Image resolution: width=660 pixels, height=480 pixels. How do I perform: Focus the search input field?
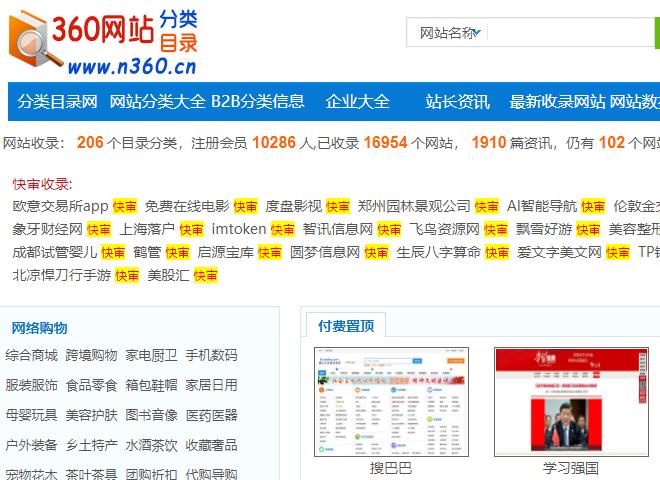point(571,32)
